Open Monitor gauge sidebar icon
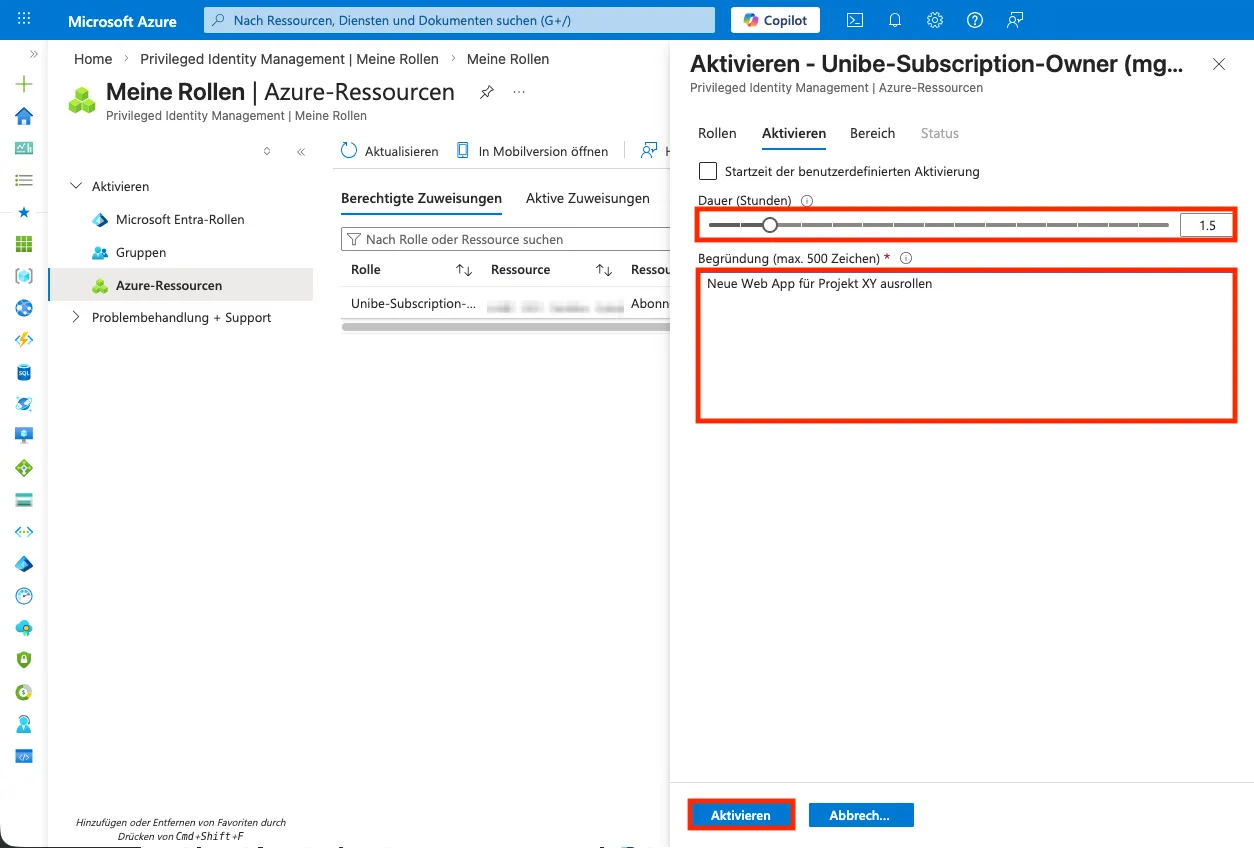Screen dimensions: 1254x848 coord(24,596)
